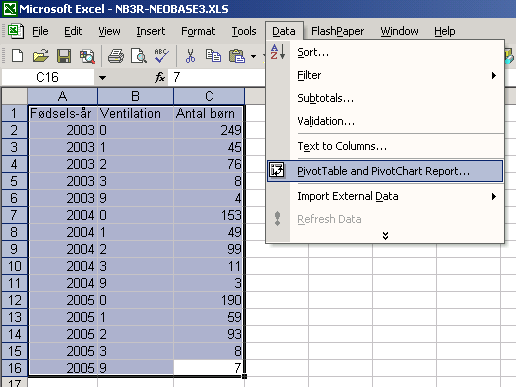This screenshot has width=516, height=387.
Task: Click cell 'Ventilation' header
Action: [135, 113]
